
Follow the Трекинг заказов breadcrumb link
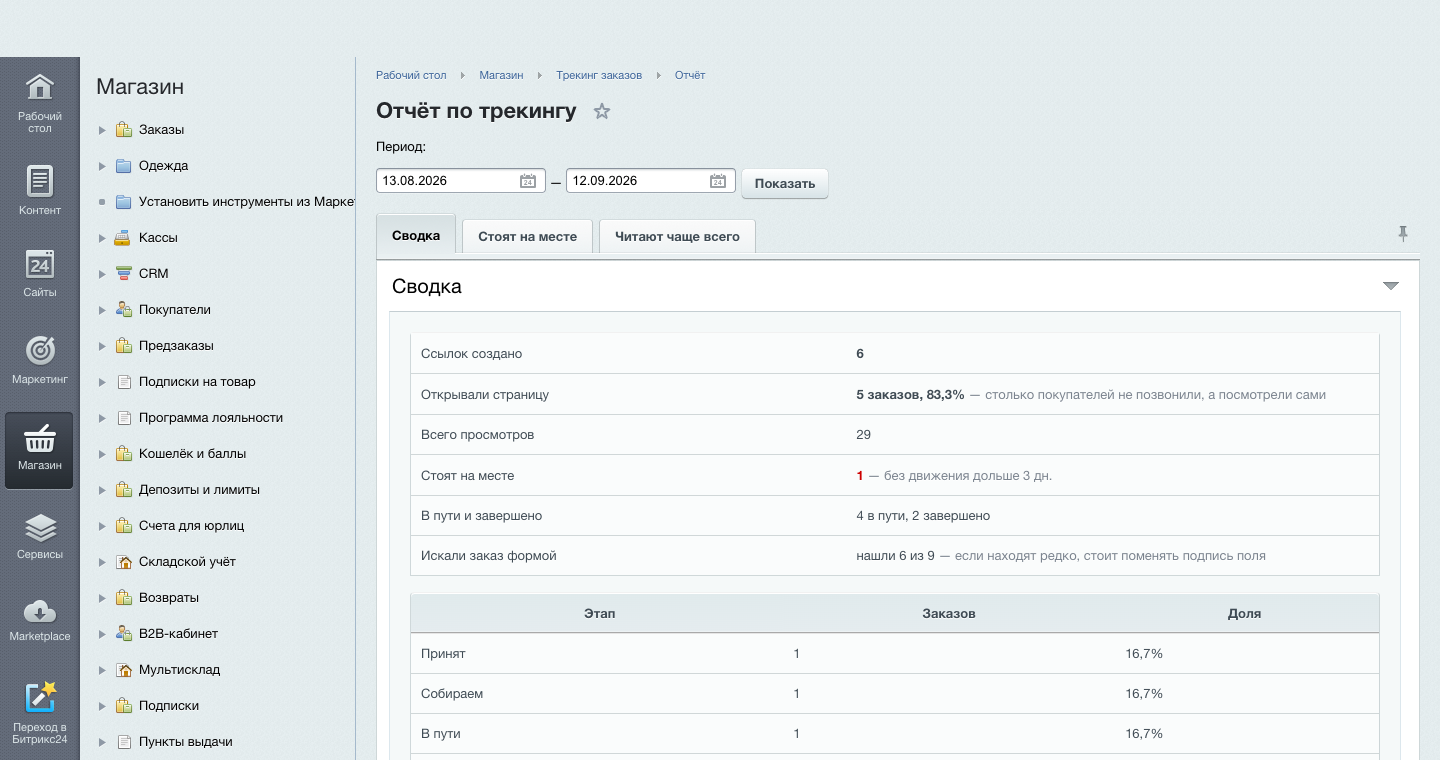tap(599, 75)
